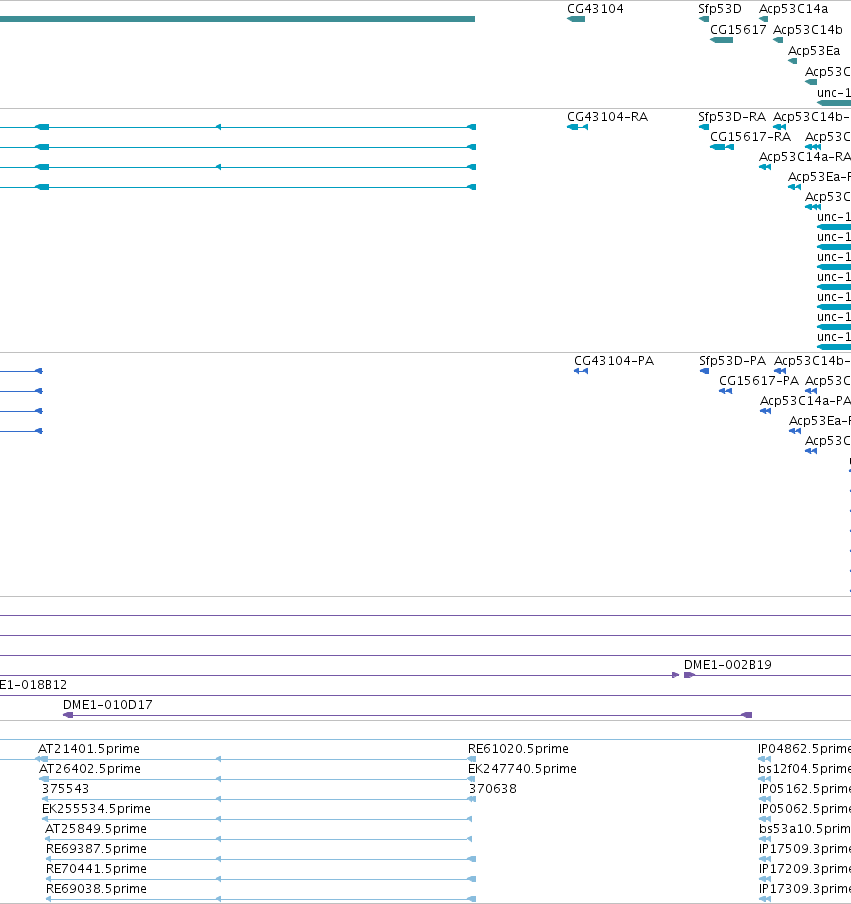Click the CG15617 gene arrow glyph
This screenshot has width=851, height=904.
721,40
